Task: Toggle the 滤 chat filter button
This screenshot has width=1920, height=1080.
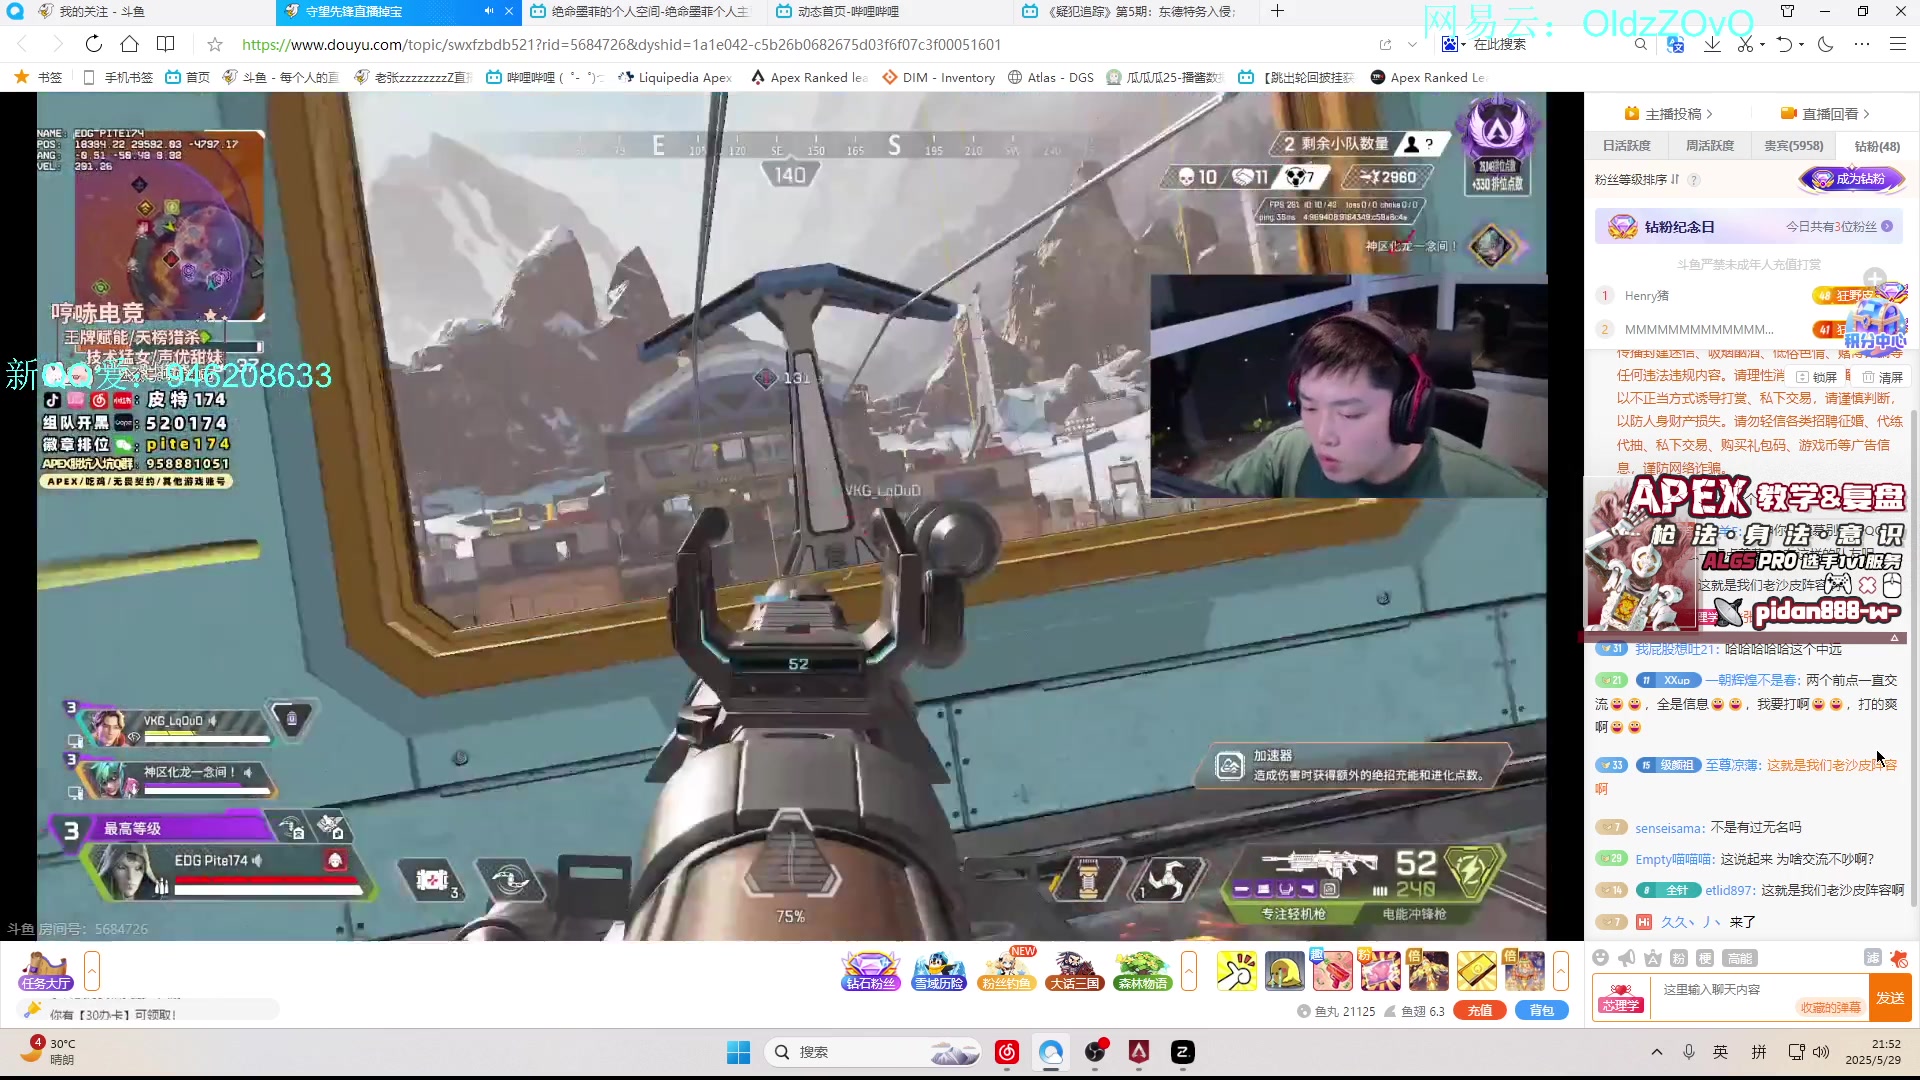Action: 1873,957
